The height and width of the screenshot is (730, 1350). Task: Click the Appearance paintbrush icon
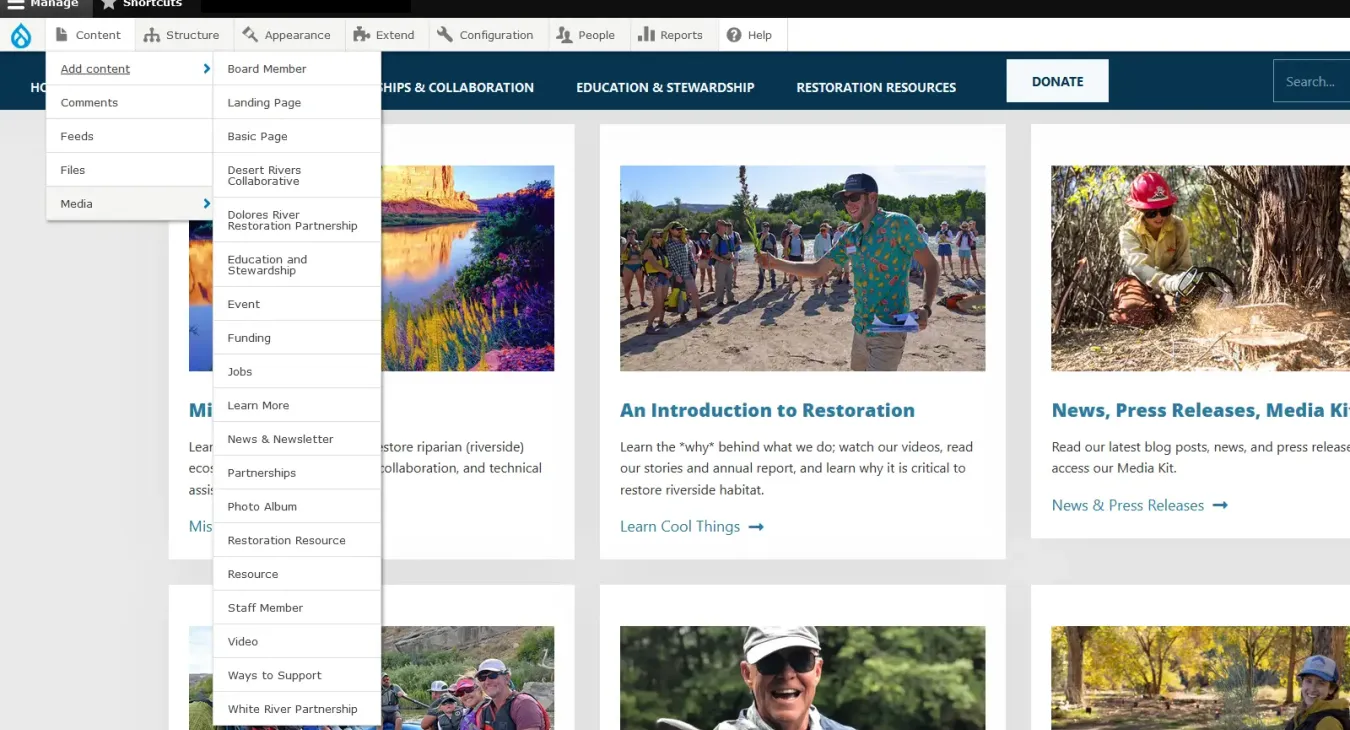coord(249,35)
